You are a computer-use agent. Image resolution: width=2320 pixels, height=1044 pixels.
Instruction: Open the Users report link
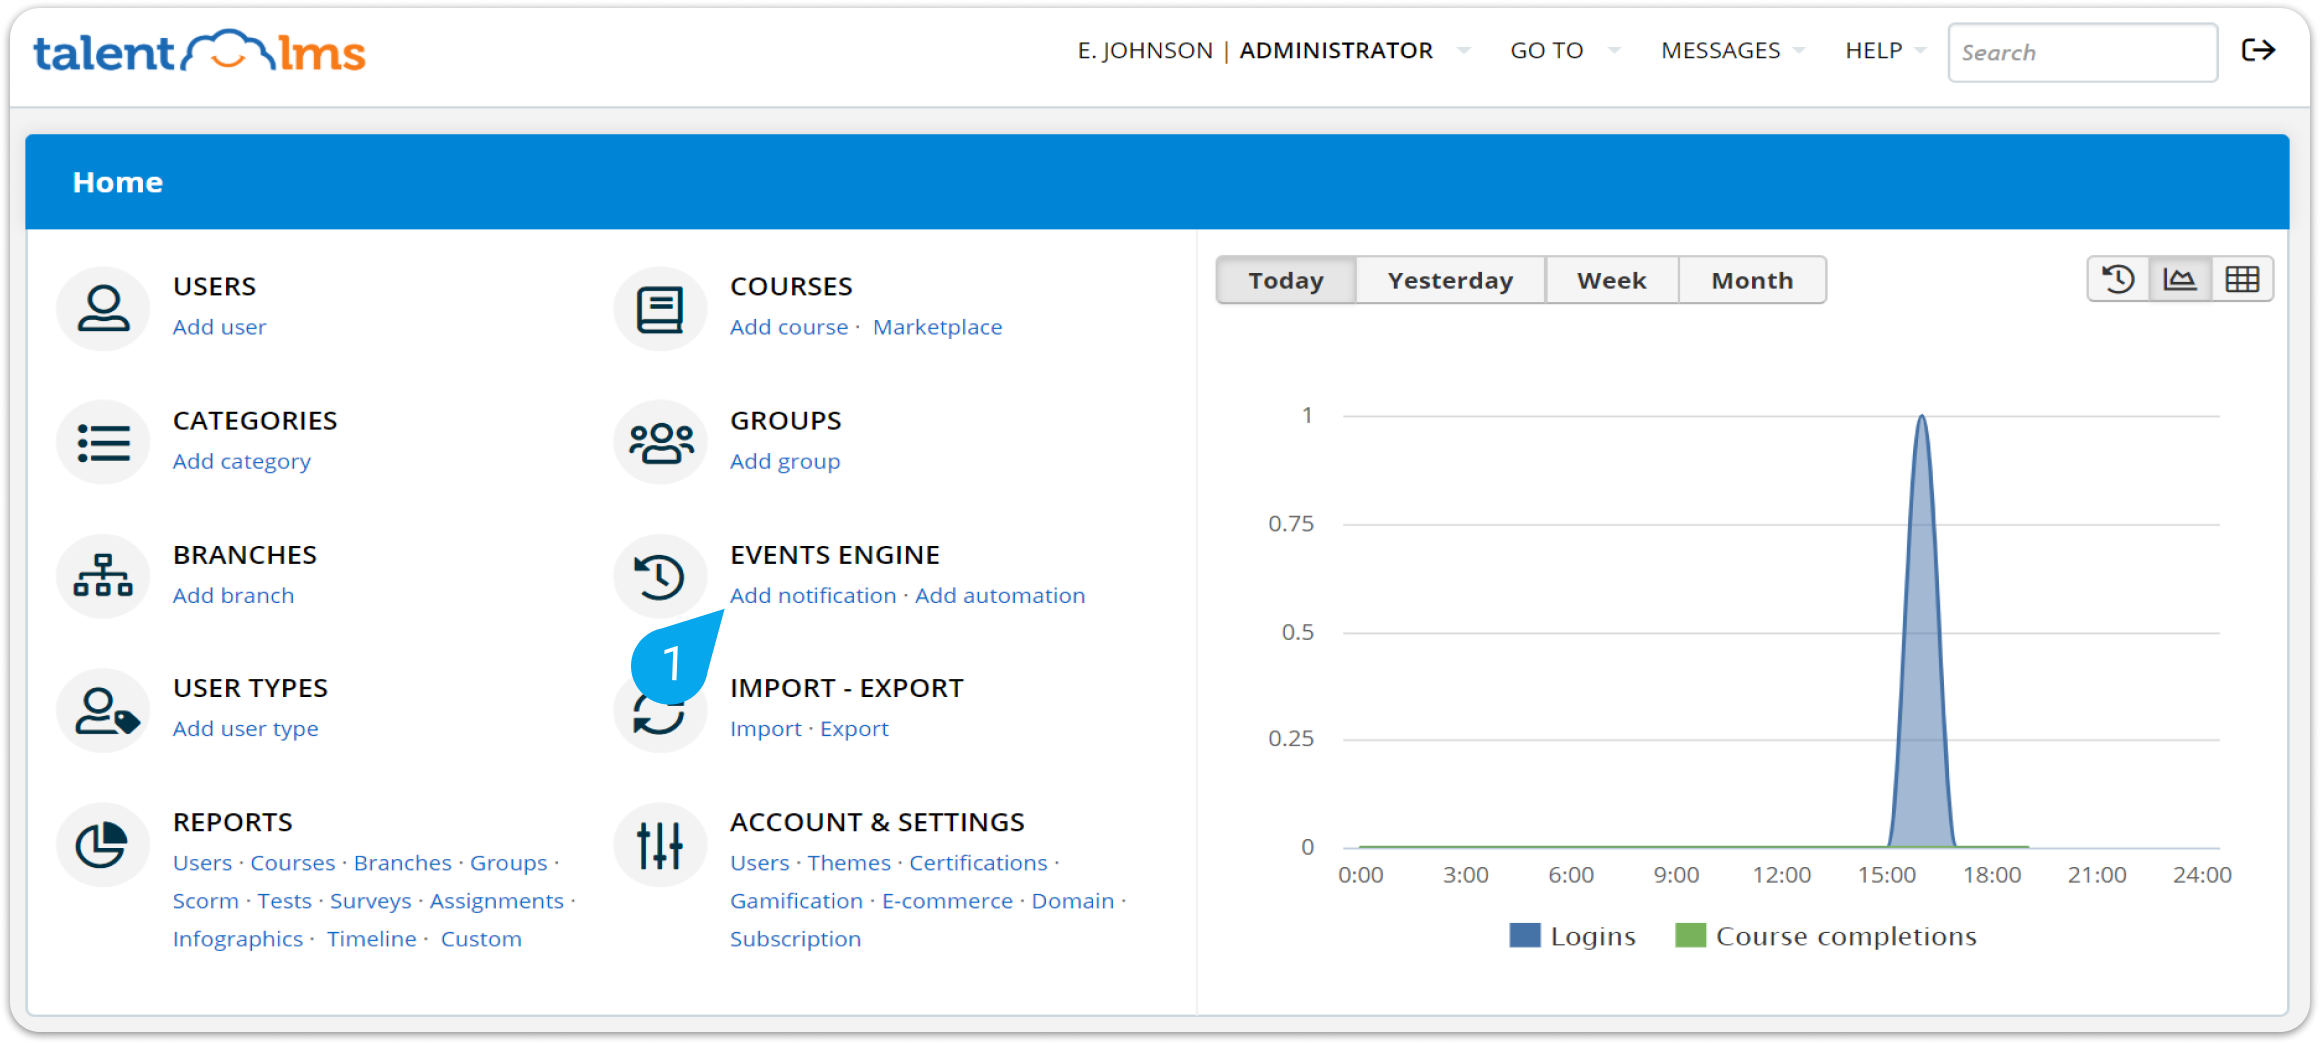(x=202, y=863)
